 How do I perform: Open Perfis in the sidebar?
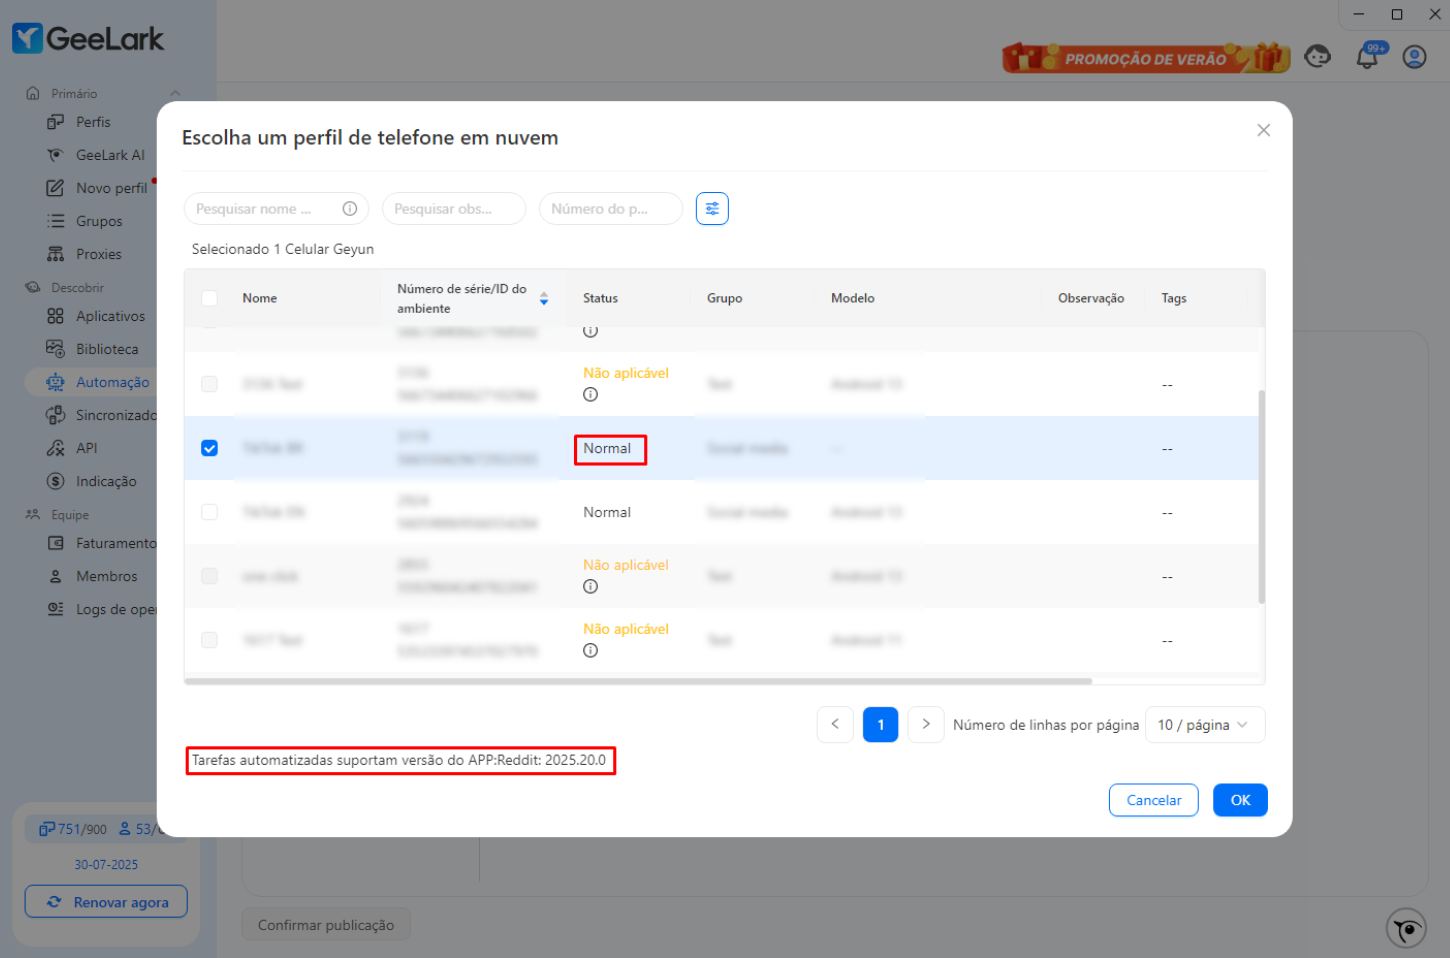(93, 122)
